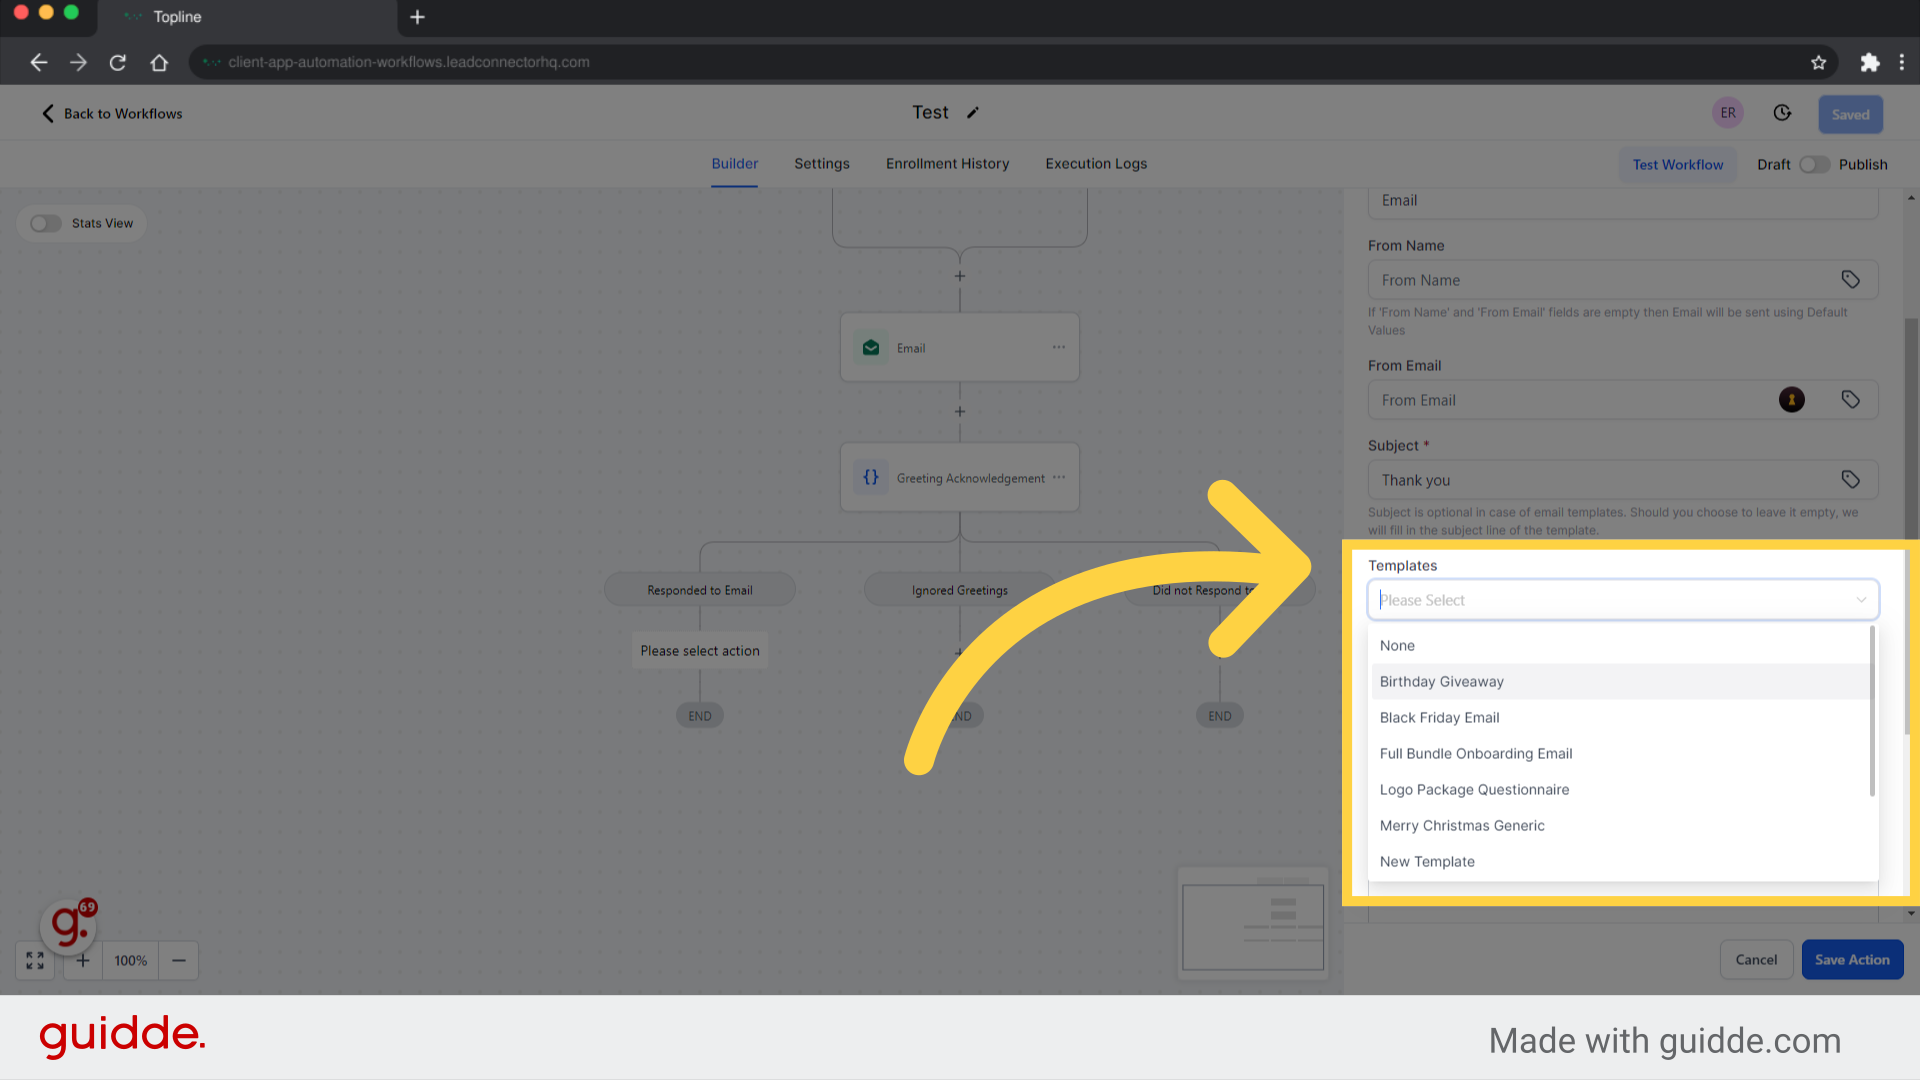1920x1080 pixels.
Task: Click the browser back arrow
Action: click(x=38, y=62)
